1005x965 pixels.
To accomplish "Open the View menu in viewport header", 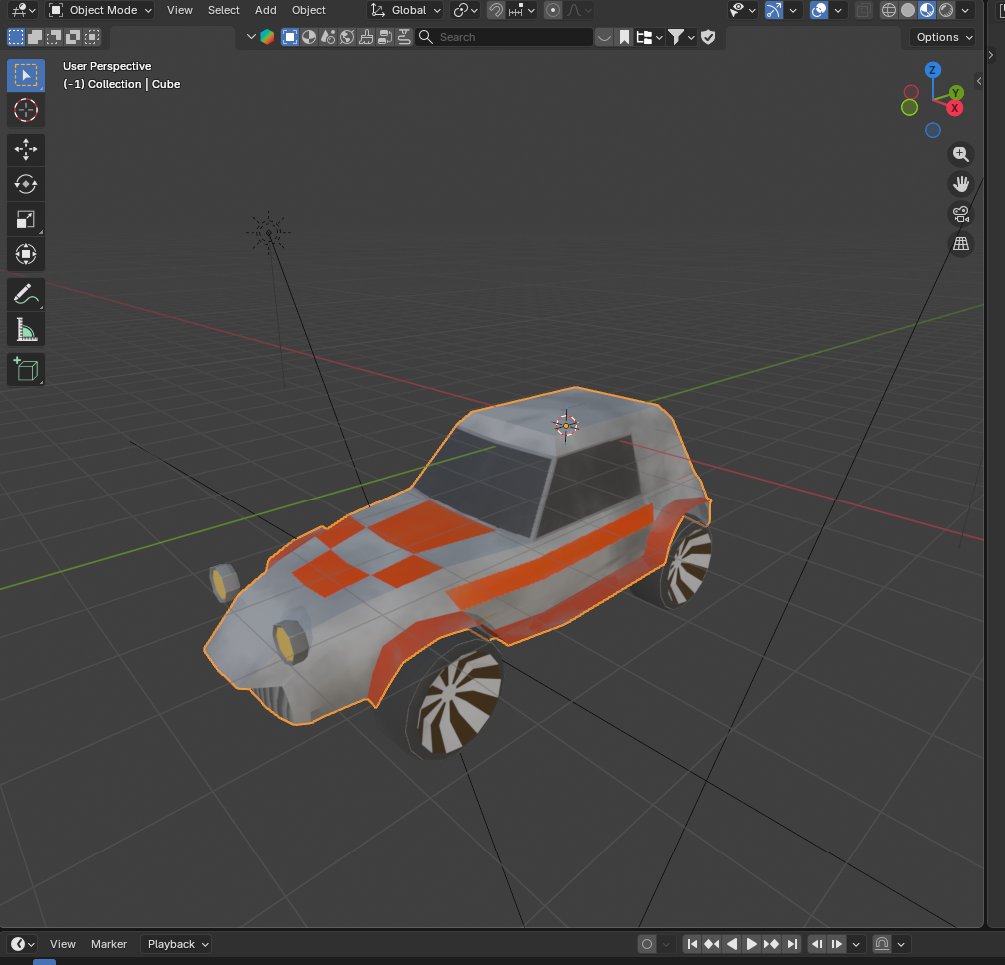I will point(179,10).
